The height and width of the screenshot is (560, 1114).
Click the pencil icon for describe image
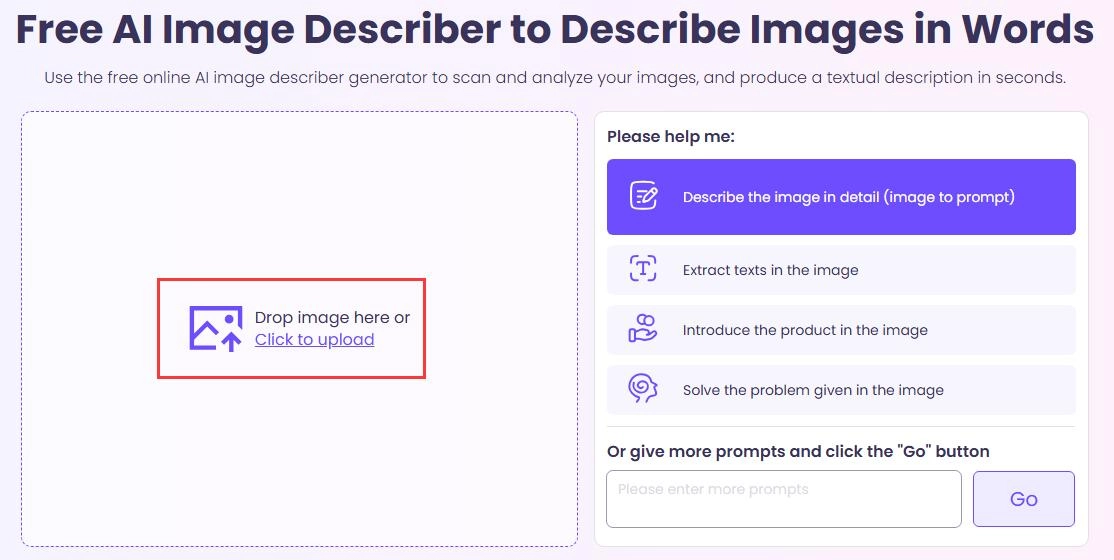coord(643,196)
